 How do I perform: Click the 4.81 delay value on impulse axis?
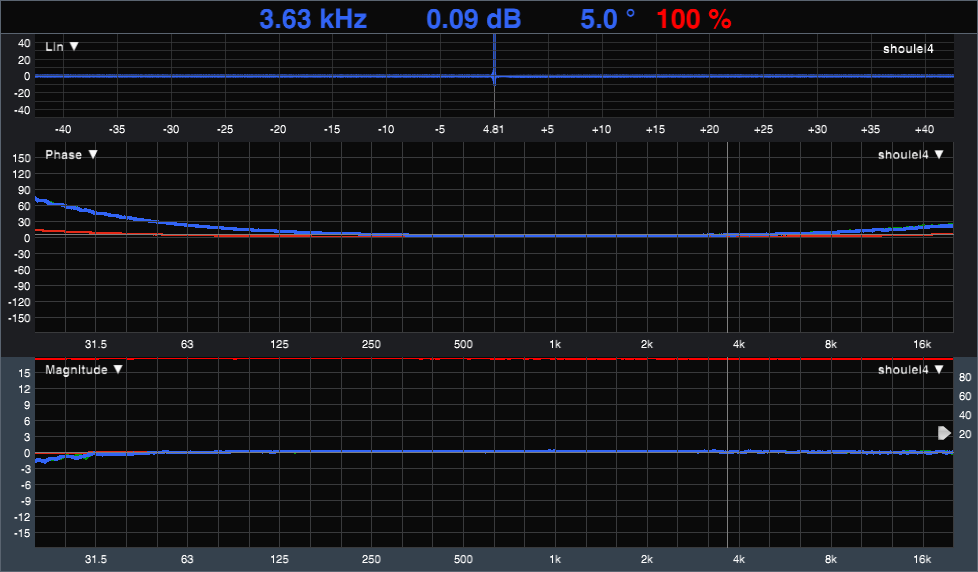[493, 129]
